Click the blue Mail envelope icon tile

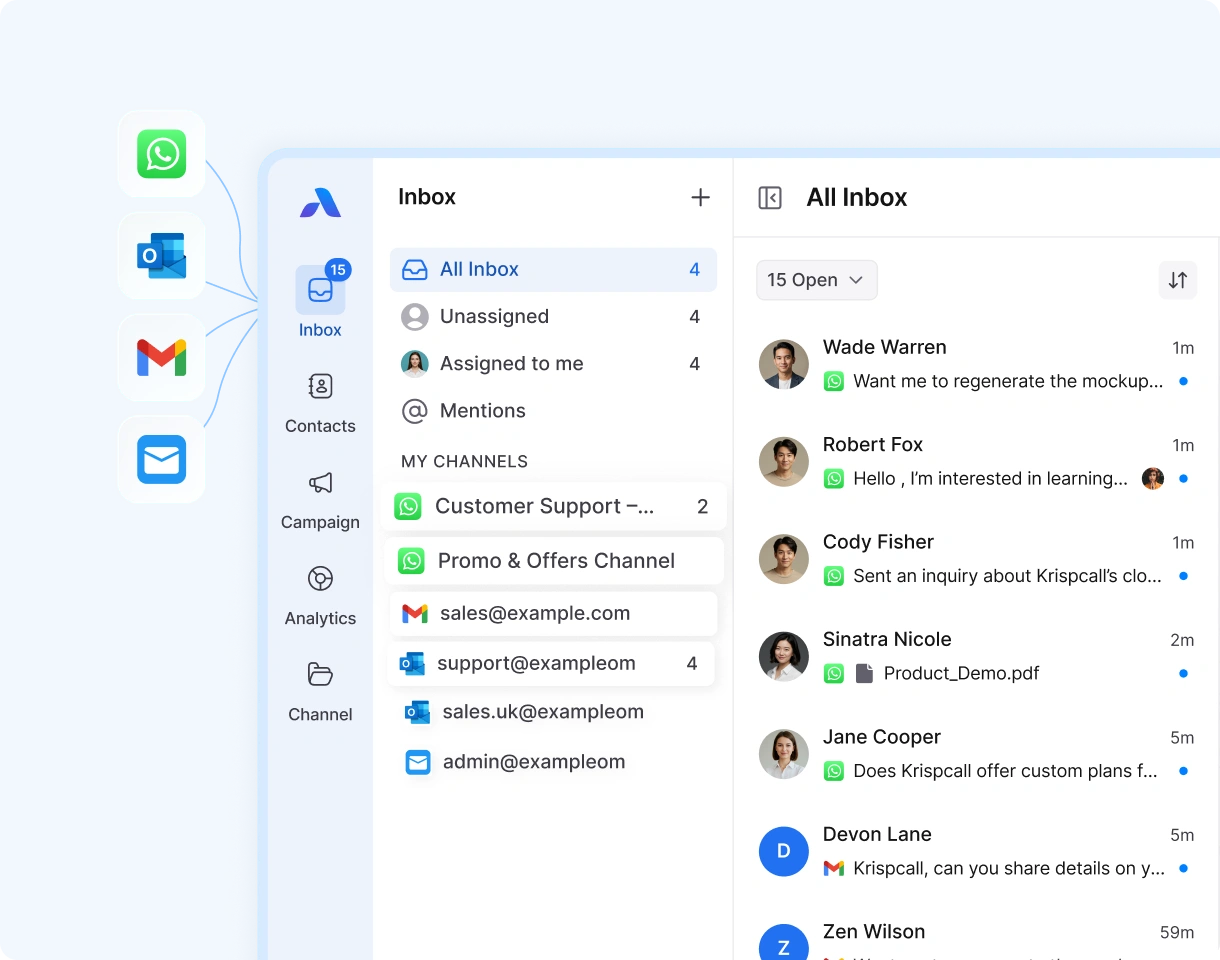point(161,460)
